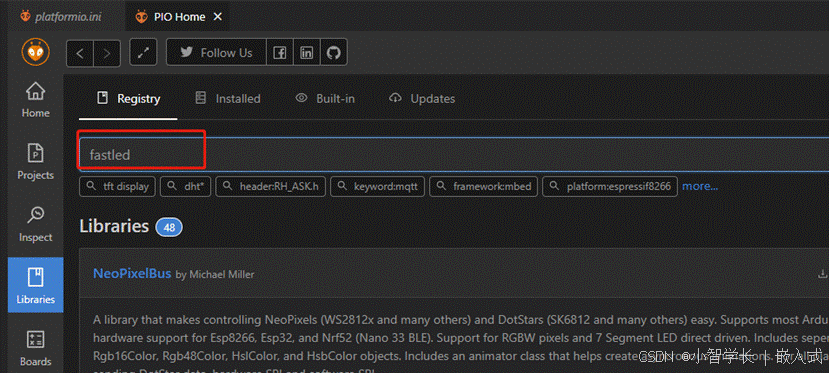The image size is (829, 373).
Task: Click the 'dht*' search suggestion
Action: point(186,186)
